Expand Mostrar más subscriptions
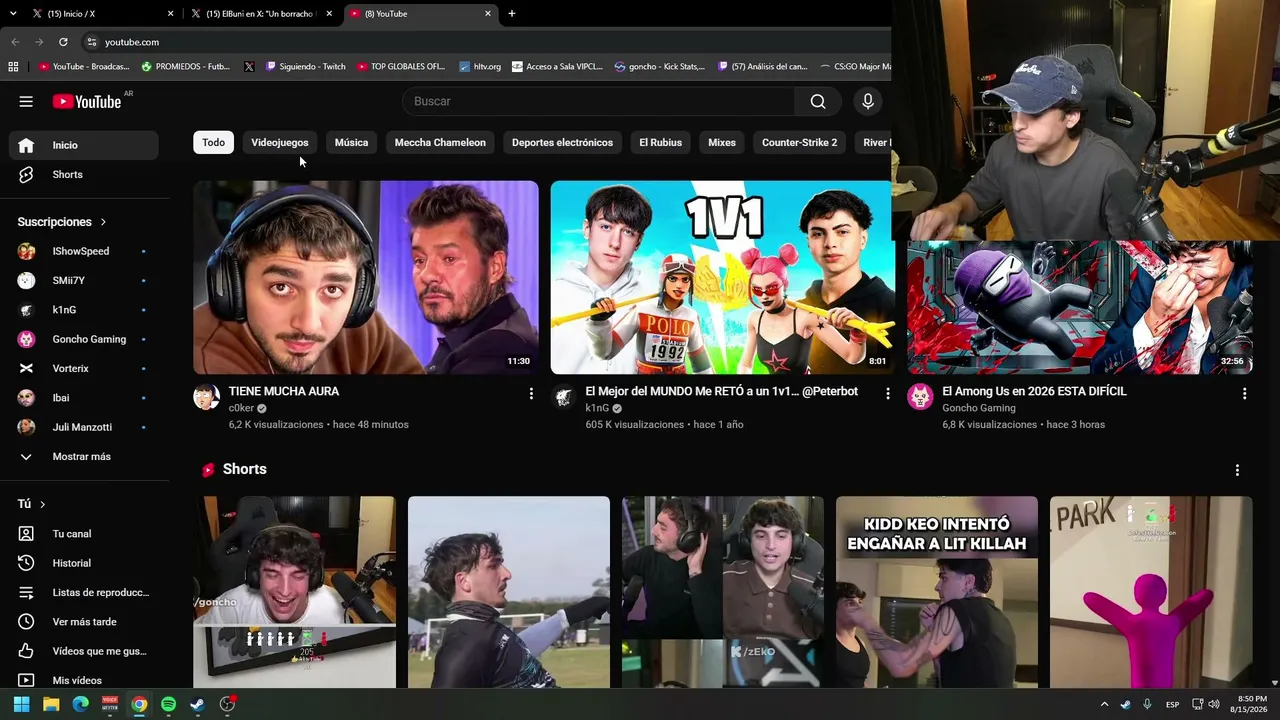Image resolution: width=1280 pixels, height=720 pixels. 84,456
